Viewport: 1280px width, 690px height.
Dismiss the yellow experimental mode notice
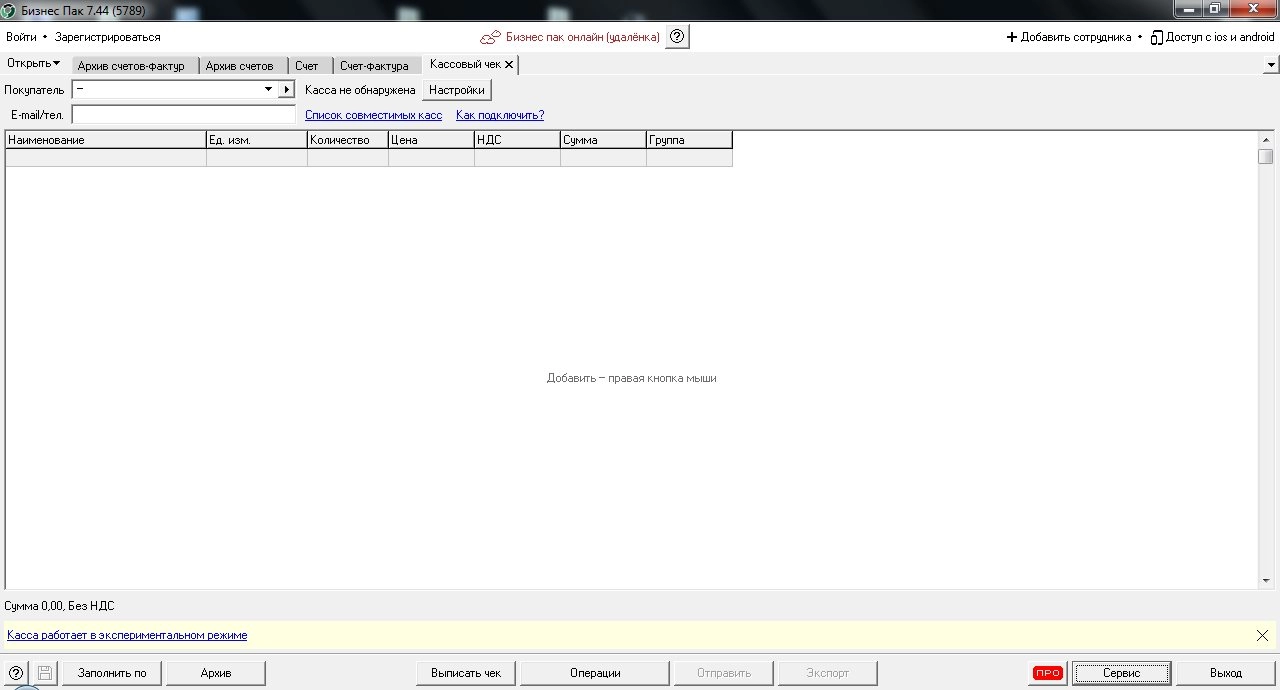1262,635
